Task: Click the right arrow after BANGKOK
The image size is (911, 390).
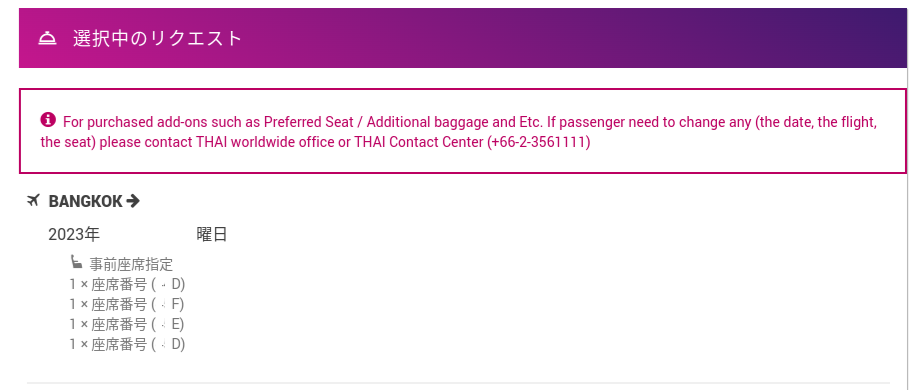Action: point(133,201)
